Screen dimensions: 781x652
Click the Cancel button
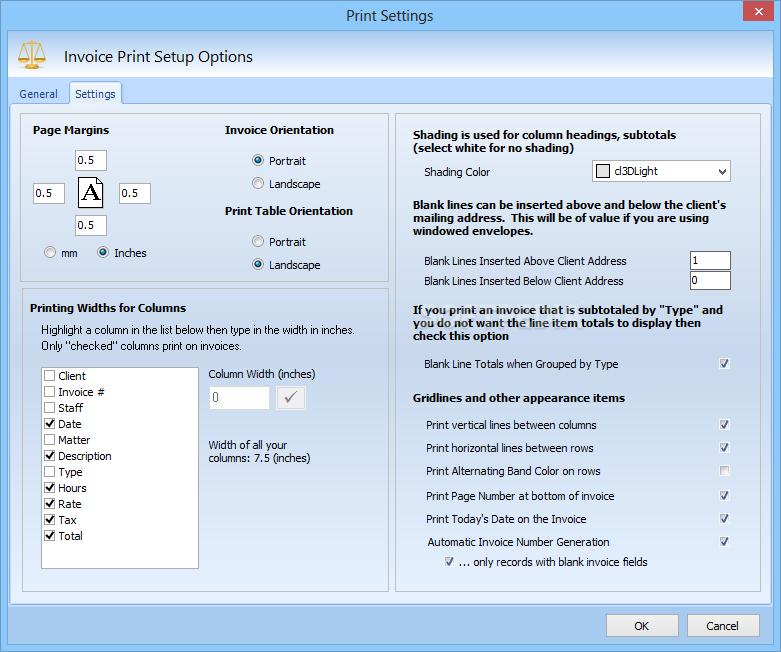(x=723, y=626)
